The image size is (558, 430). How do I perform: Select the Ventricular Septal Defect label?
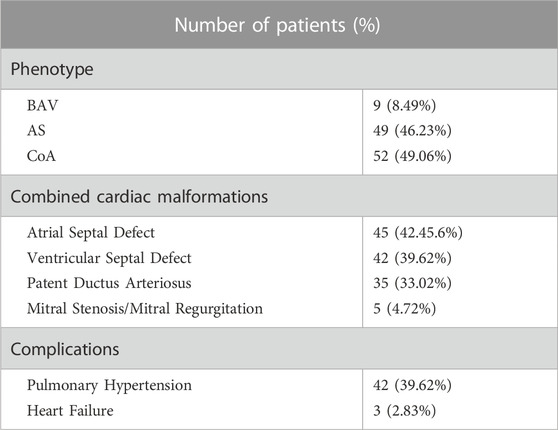coord(109,258)
